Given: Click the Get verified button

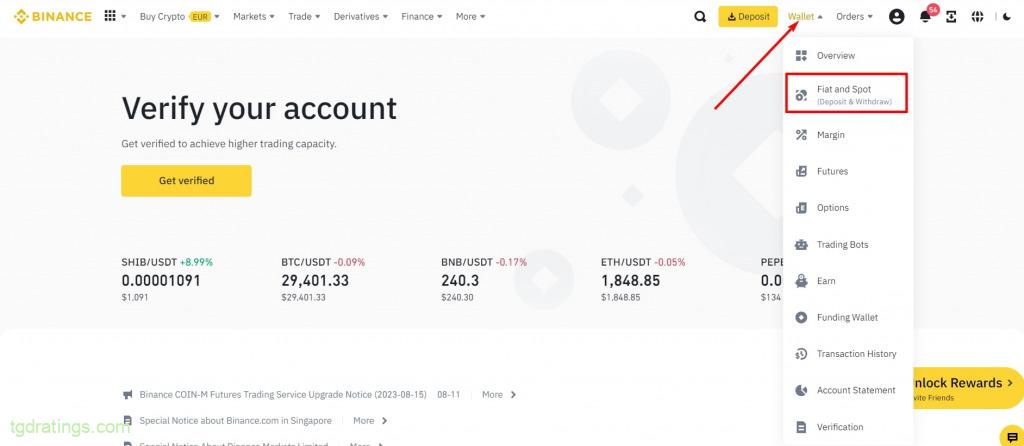Looking at the screenshot, I should pyautogui.click(x=186, y=181).
